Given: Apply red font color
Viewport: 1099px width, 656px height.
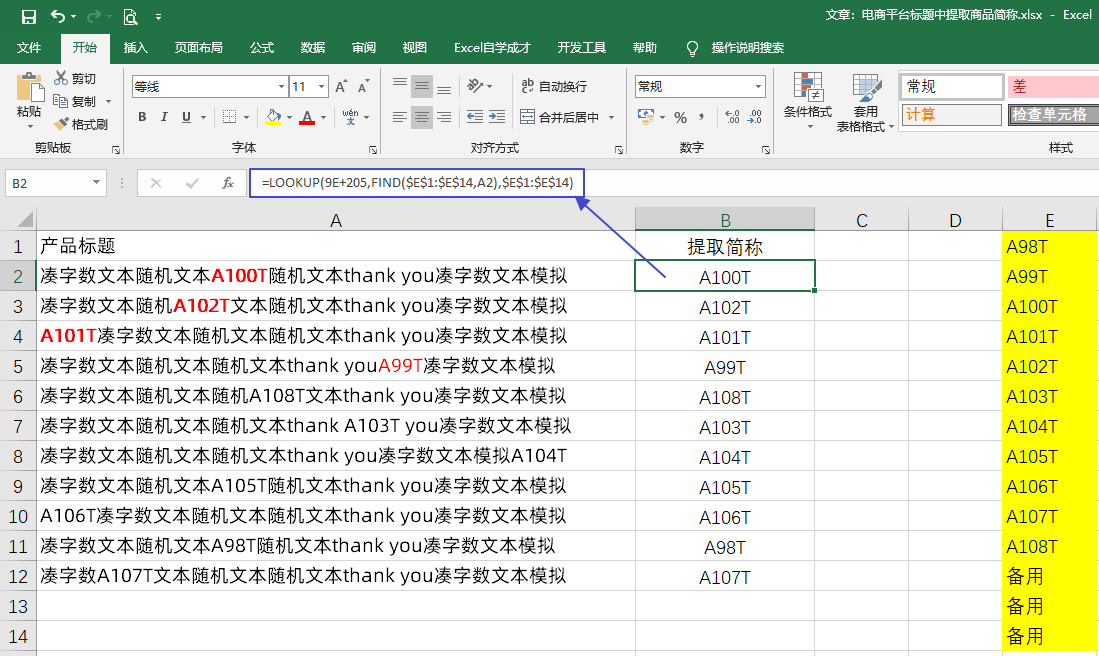Looking at the screenshot, I should point(307,117).
